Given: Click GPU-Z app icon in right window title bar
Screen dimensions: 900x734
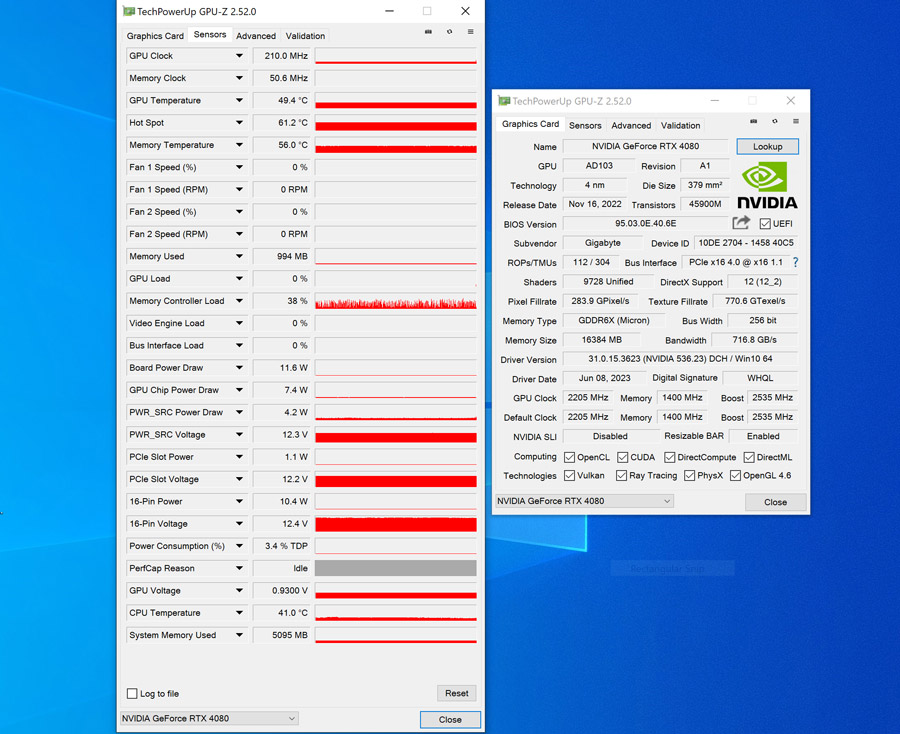Looking at the screenshot, I should [x=504, y=101].
